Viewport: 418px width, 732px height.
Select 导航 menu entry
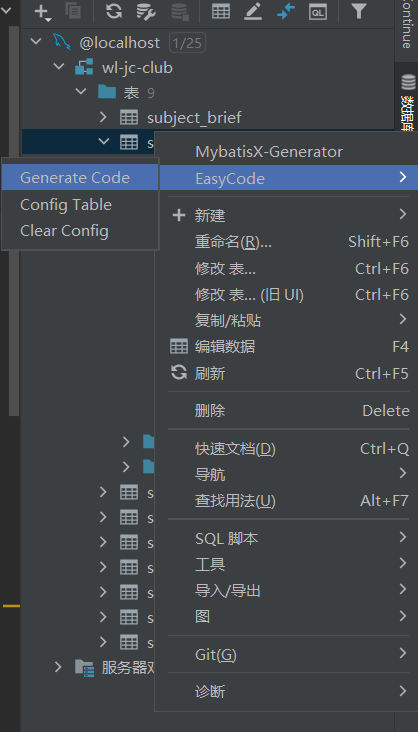[288, 475]
